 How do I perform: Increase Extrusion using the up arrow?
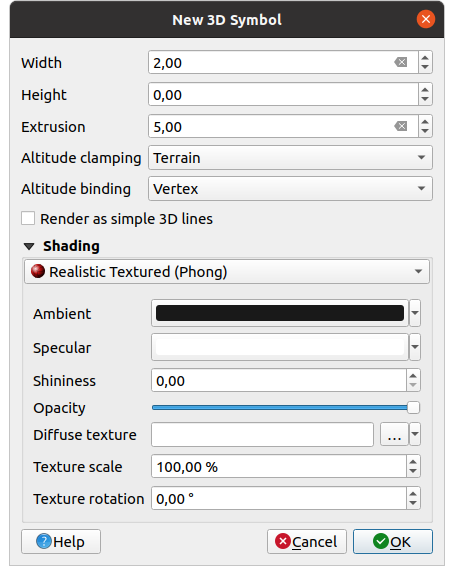point(425,122)
